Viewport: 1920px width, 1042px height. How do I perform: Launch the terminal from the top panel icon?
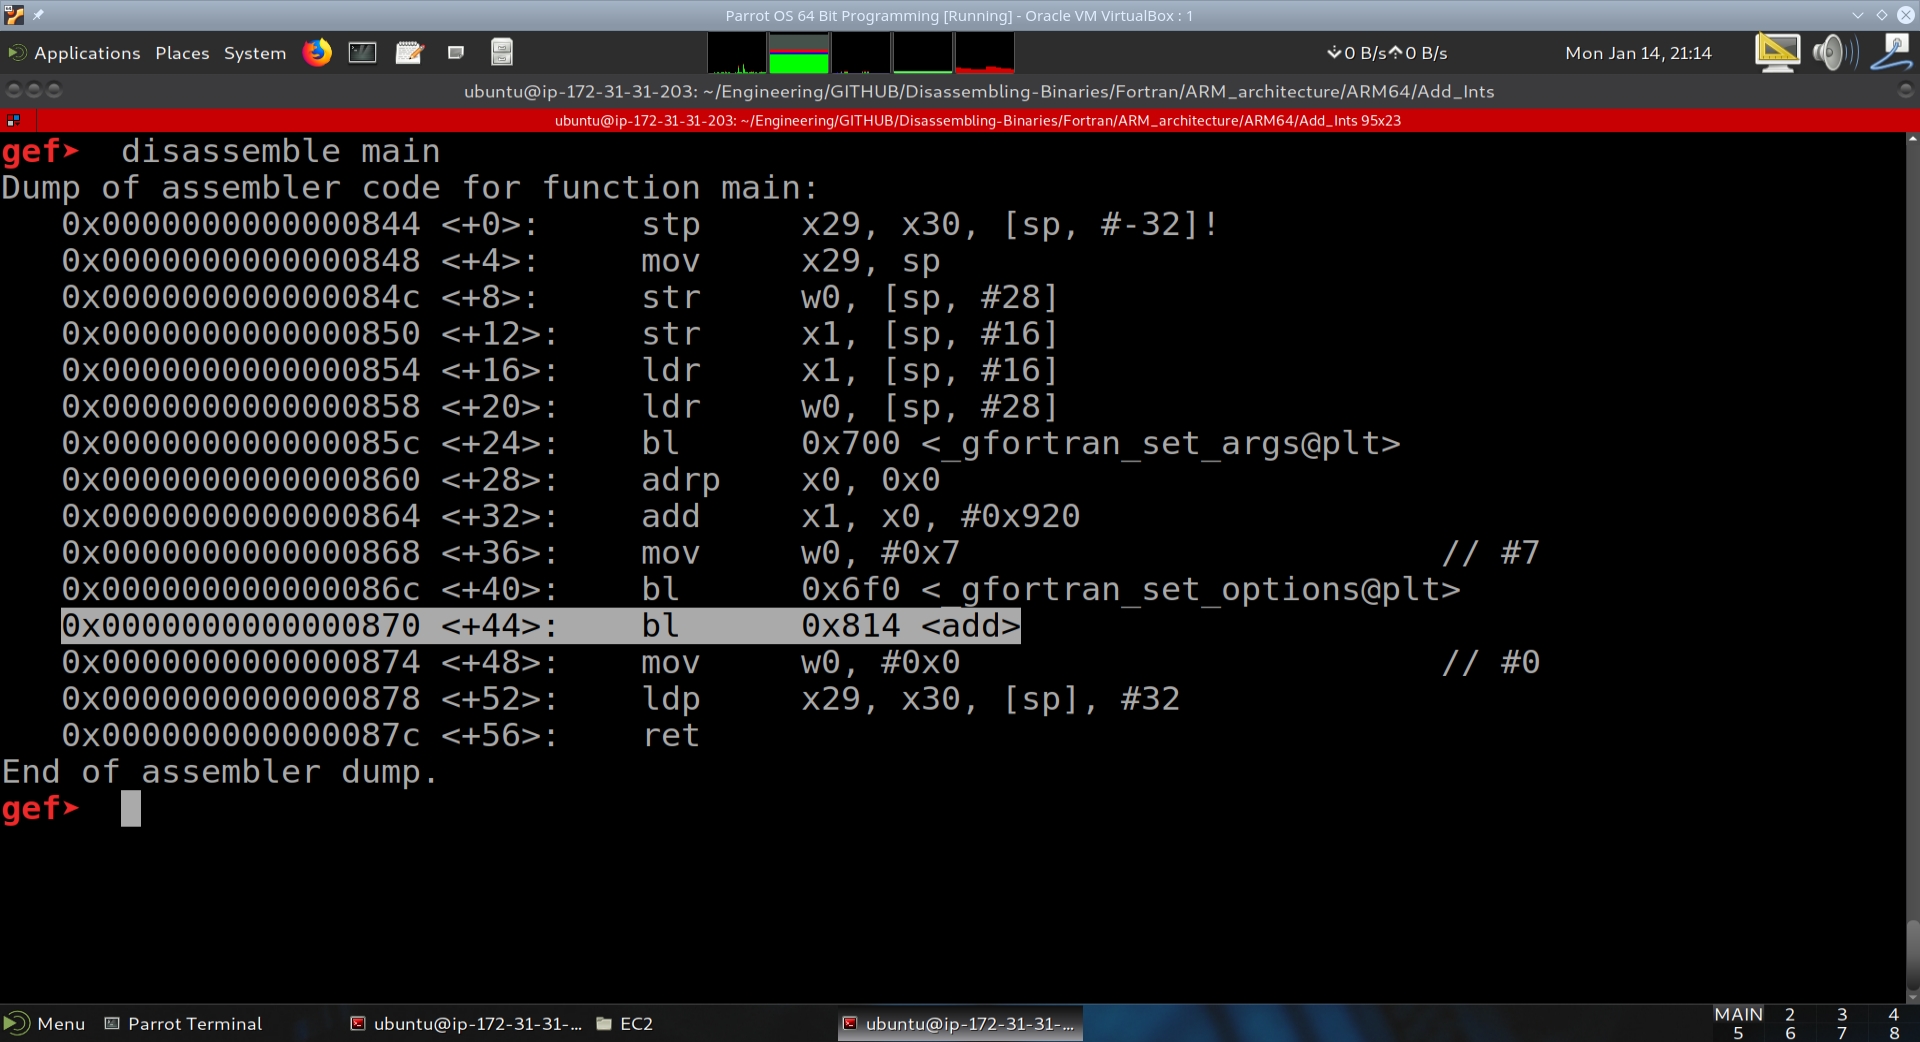tap(362, 52)
